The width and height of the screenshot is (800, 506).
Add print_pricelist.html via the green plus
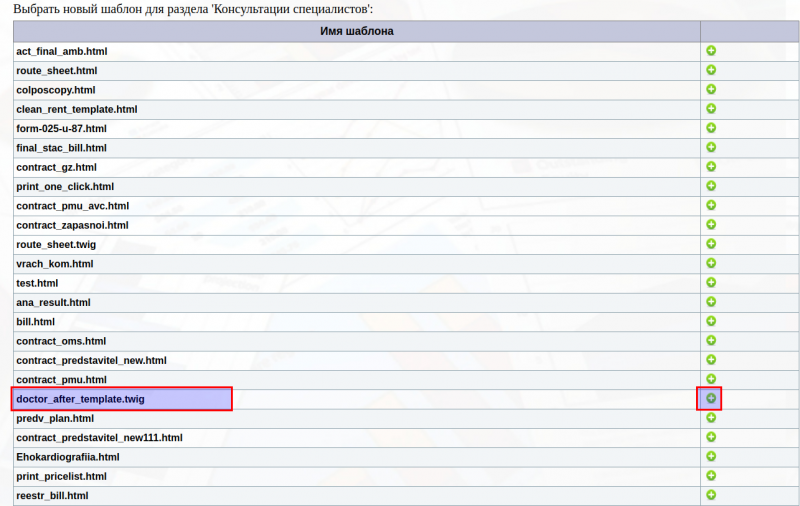711,476
